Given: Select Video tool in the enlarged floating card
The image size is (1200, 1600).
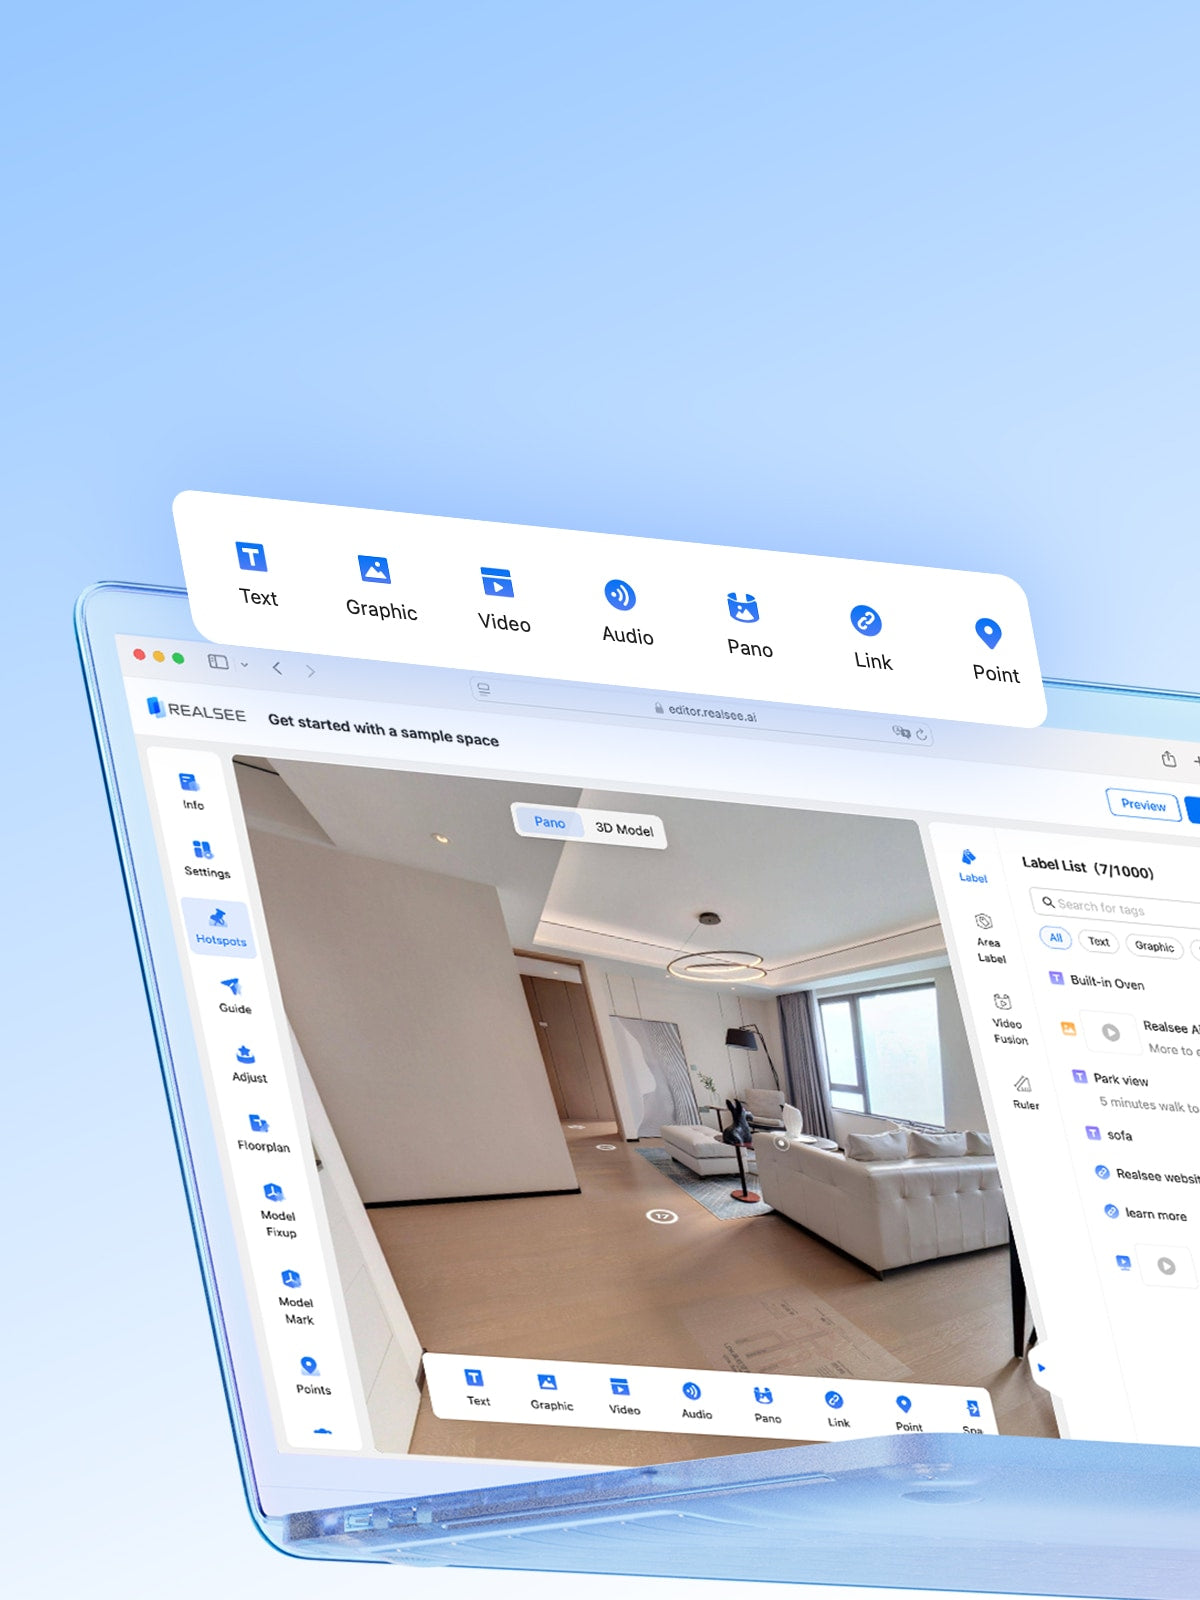Looking at the screenshot, I should pyautogui.click(x=502, y=600).
